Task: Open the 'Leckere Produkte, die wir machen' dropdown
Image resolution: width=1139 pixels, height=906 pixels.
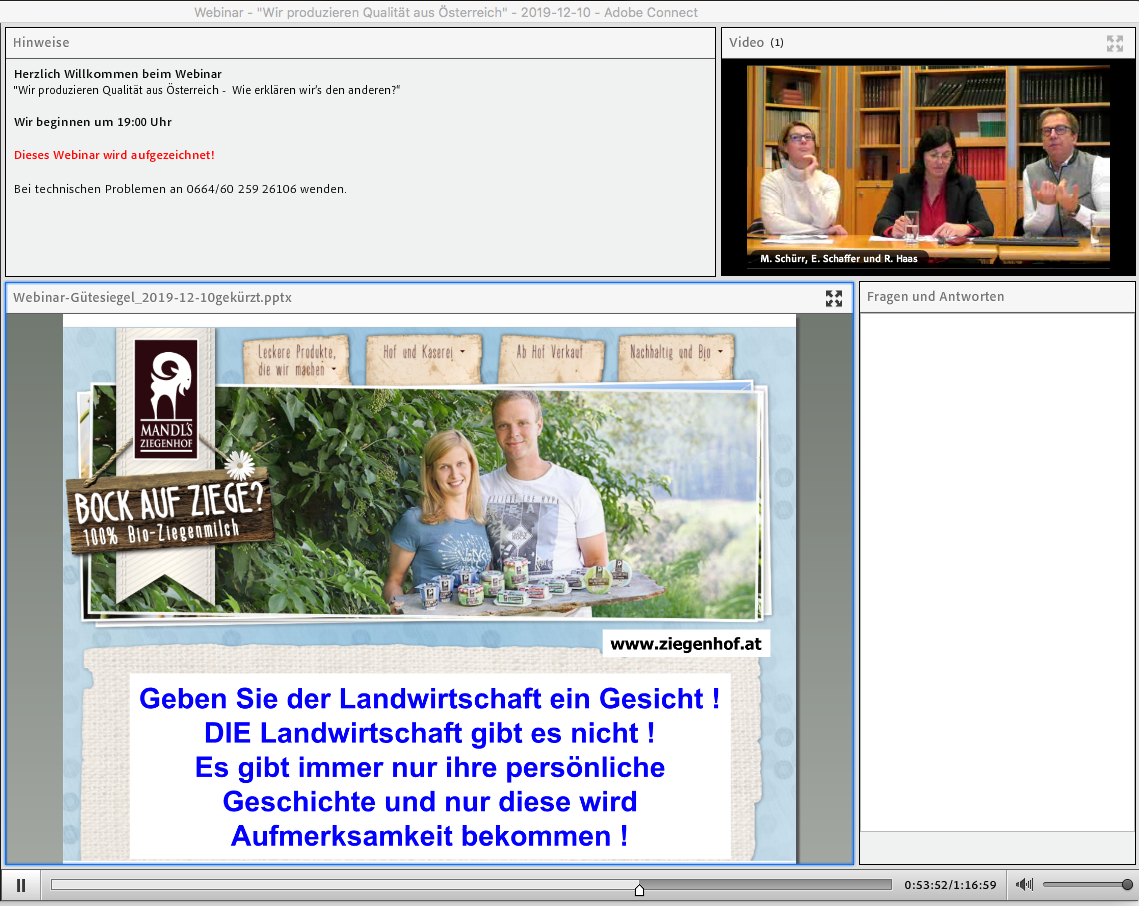Action: pos(297,361)
